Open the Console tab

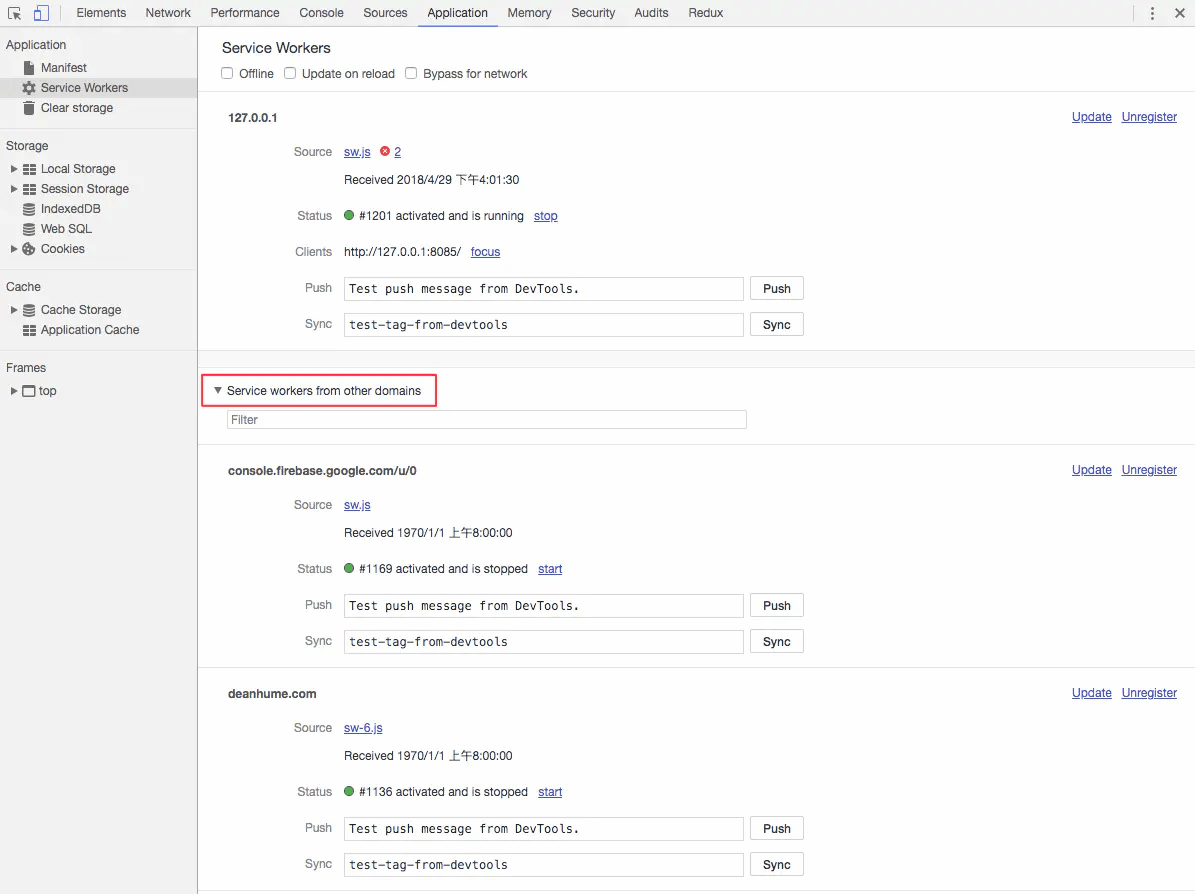(321, 13)
